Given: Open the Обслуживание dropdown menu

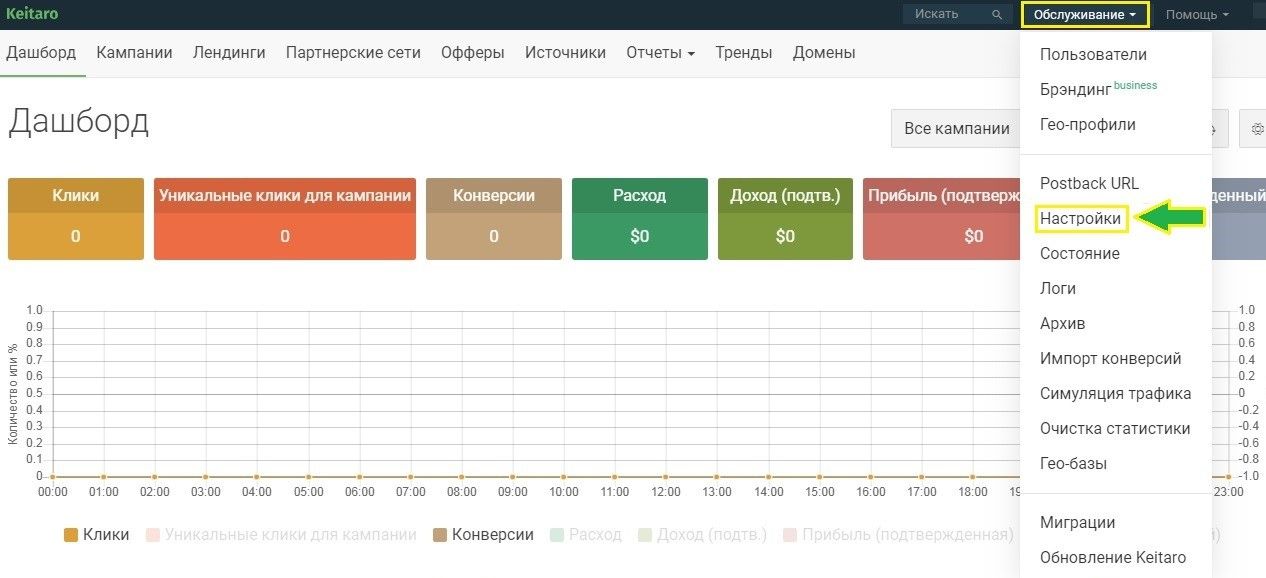Looking at the screenshot, I should (1085, 14).
